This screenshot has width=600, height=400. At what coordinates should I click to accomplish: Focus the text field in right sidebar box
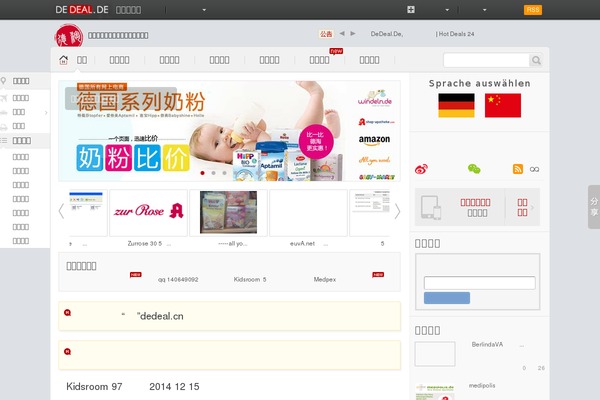click(479, 283)
